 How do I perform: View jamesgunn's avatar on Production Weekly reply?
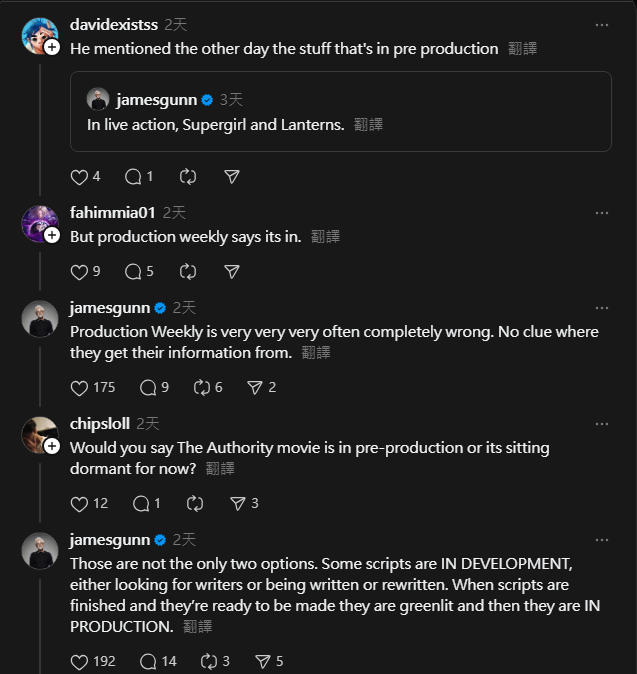(40, 319)
